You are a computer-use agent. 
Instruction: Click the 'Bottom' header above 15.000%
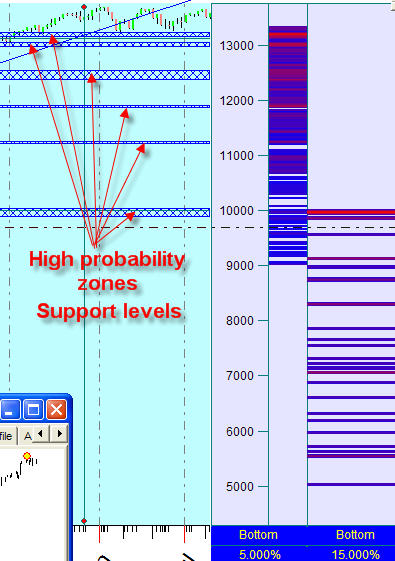click(x=355, y=535)
